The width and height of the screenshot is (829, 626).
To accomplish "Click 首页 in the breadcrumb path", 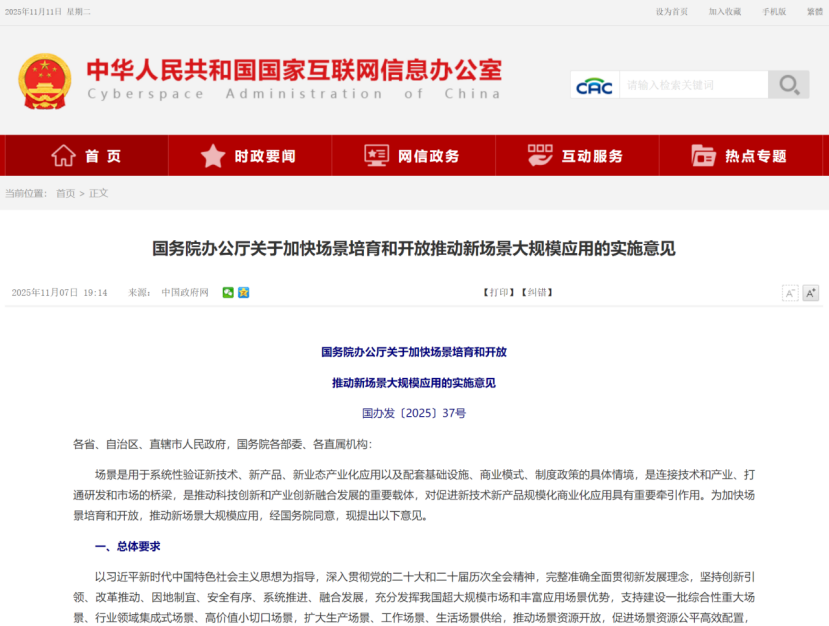I will pos(65,193).
